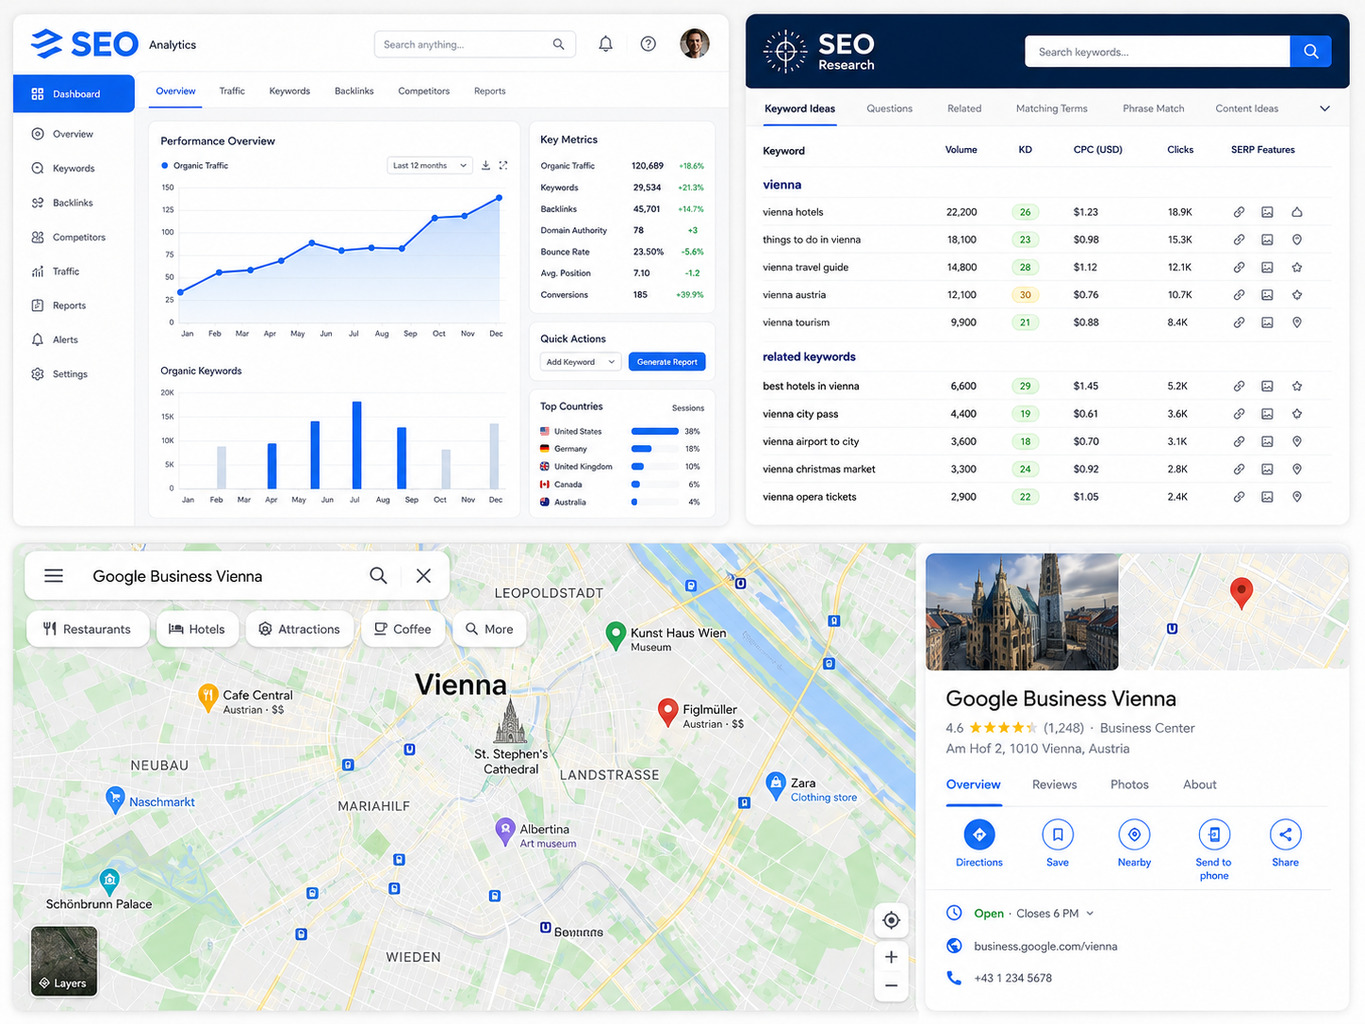Focus the Search keywords input field
Viewport: 1365px width, 1024px height.
tap(1157, 51)
